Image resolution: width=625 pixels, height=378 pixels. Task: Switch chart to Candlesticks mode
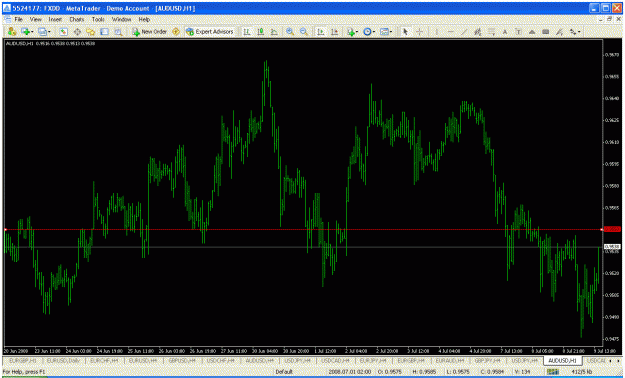coord(261,32)
